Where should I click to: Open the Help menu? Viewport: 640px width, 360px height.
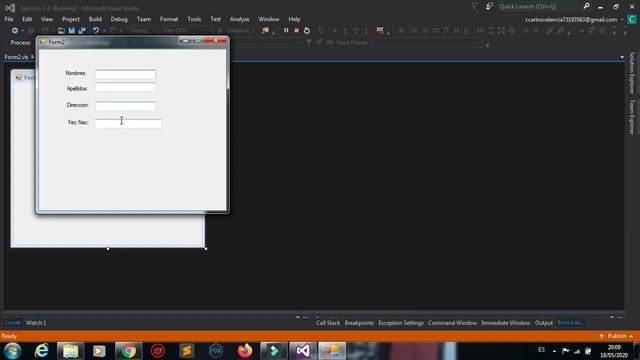[294, 19]
